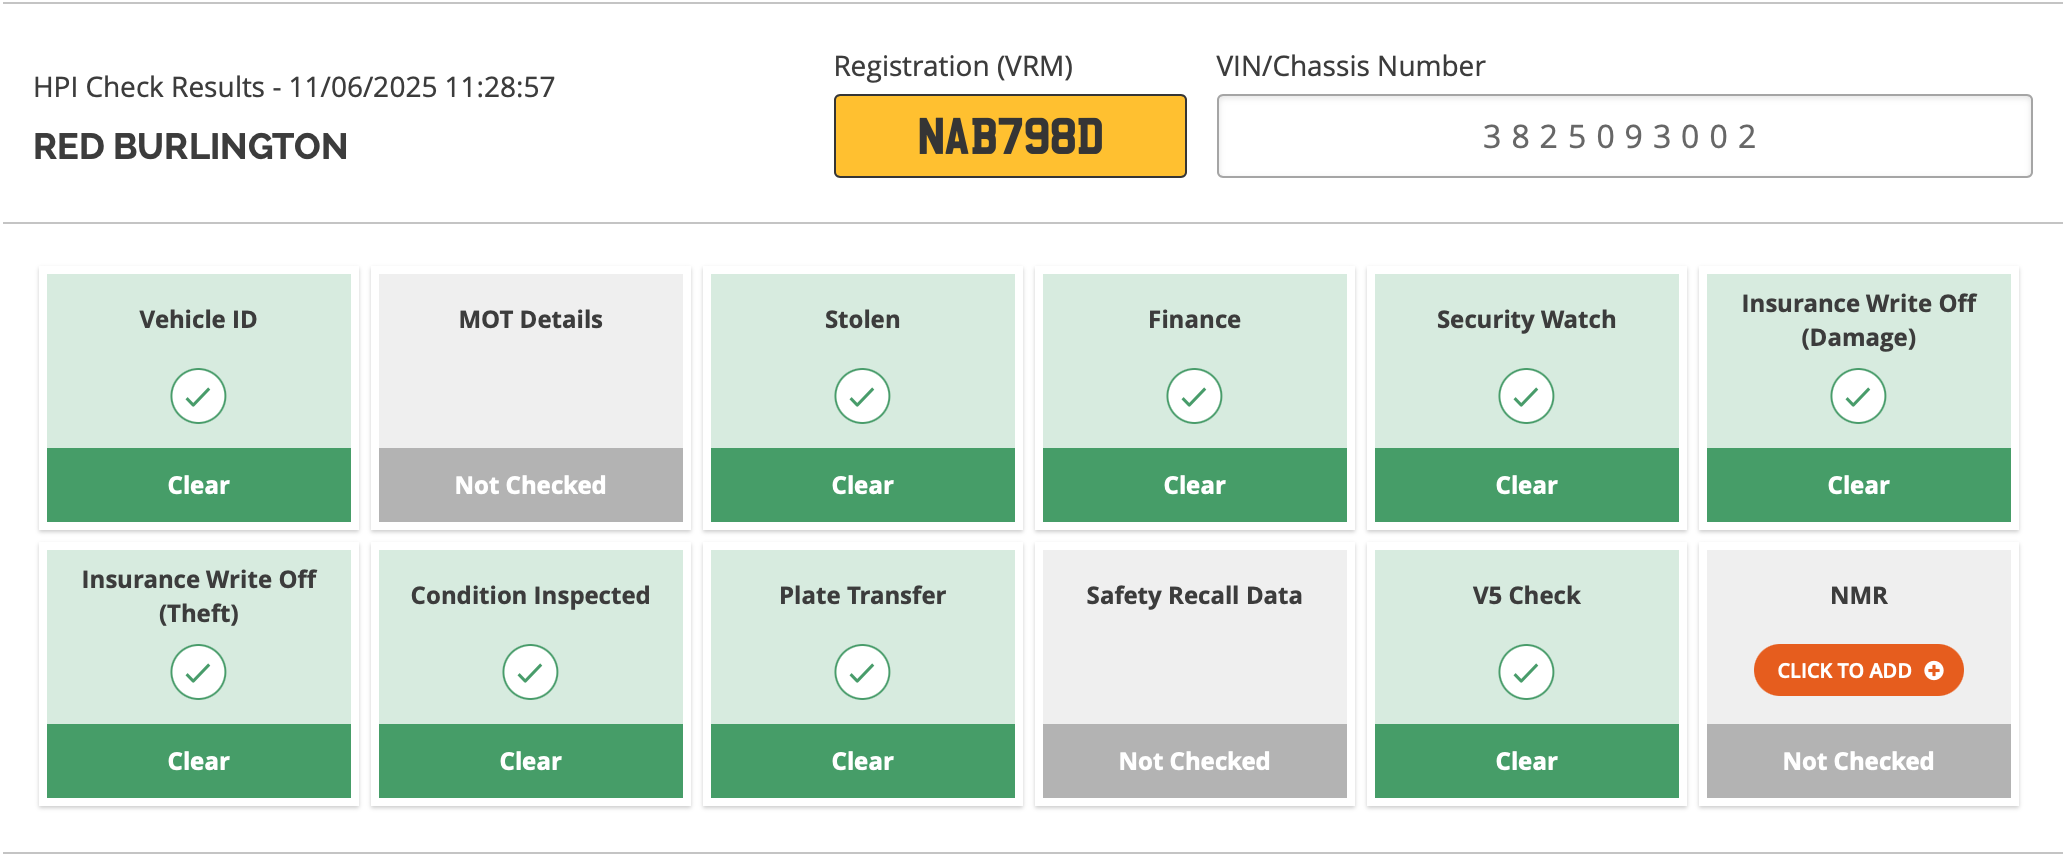The width and height of the screenshot is (2066, 860).
Task: Click the Security Watch checkmark icon
Action: [1526, 397]
